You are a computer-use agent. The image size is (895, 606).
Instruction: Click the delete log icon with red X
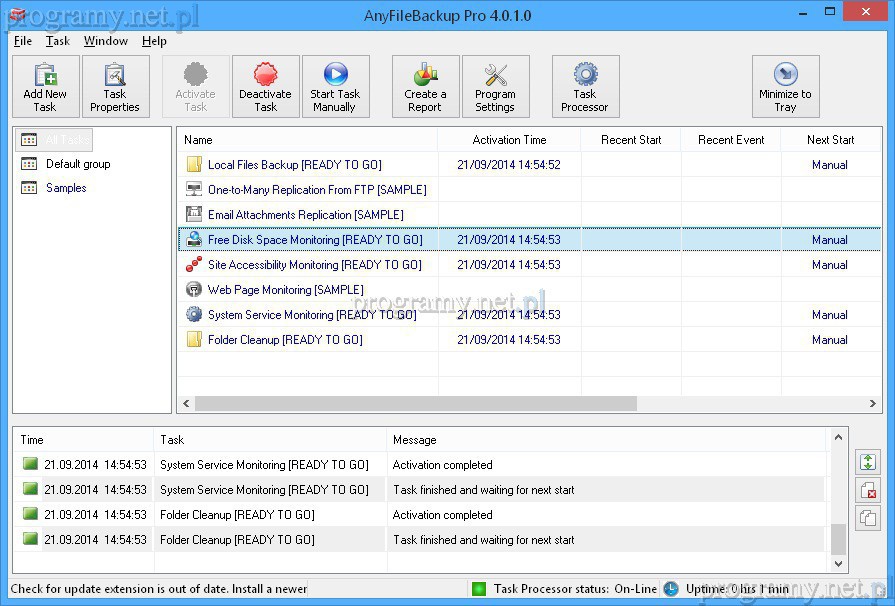coord(867,490)
